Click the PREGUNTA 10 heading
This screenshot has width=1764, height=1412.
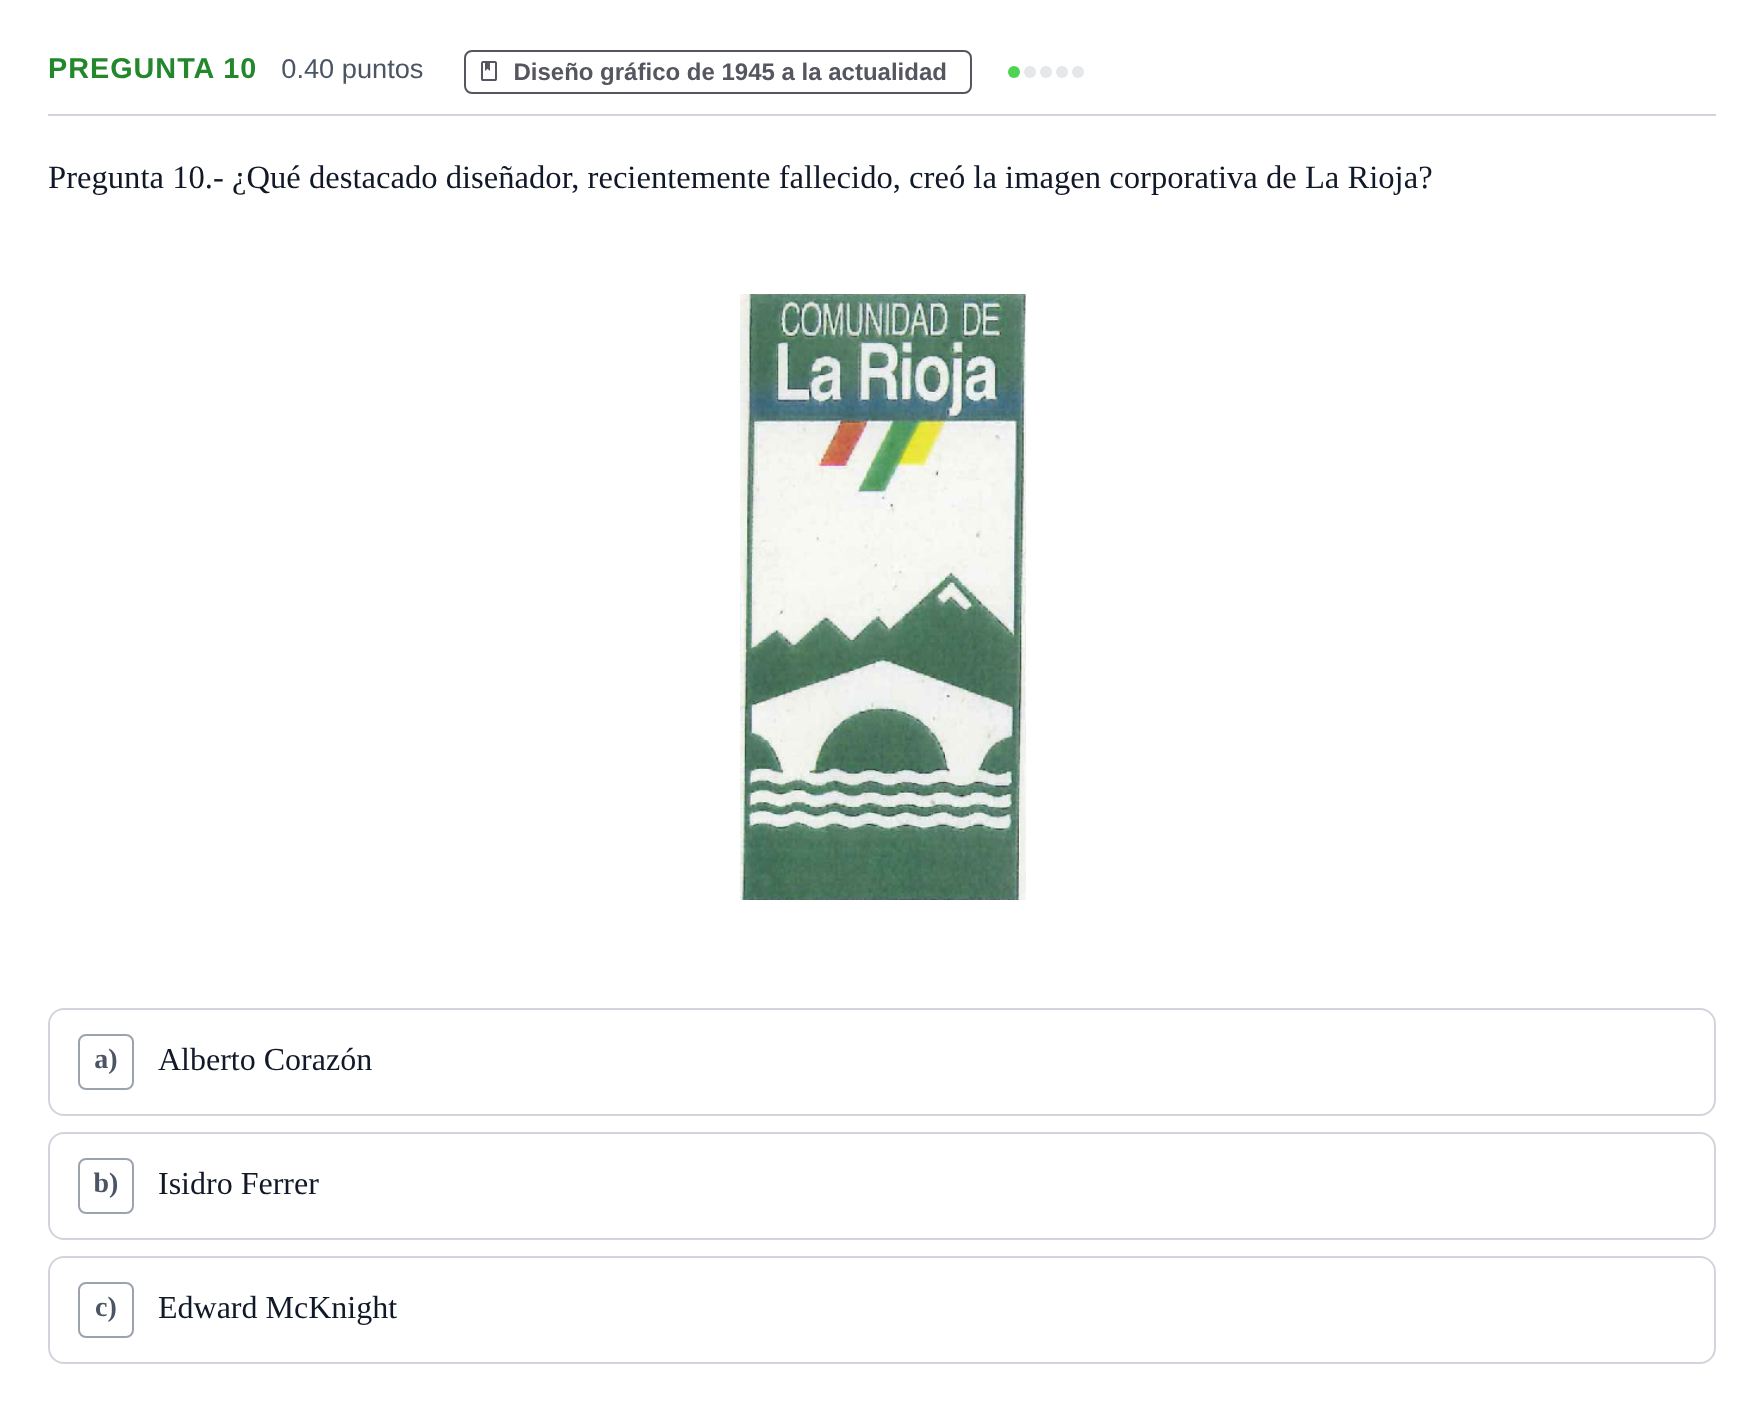click(152, 68)
